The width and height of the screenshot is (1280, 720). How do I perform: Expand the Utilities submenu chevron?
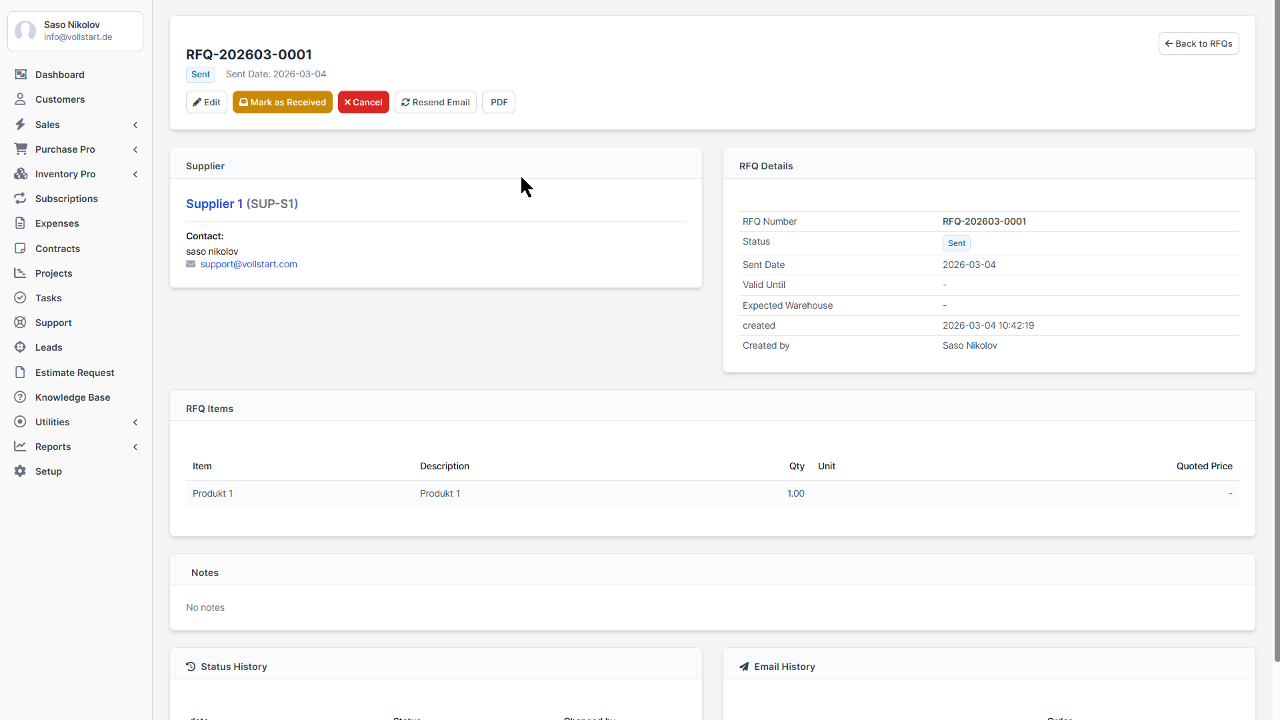(x=135, y=422)
